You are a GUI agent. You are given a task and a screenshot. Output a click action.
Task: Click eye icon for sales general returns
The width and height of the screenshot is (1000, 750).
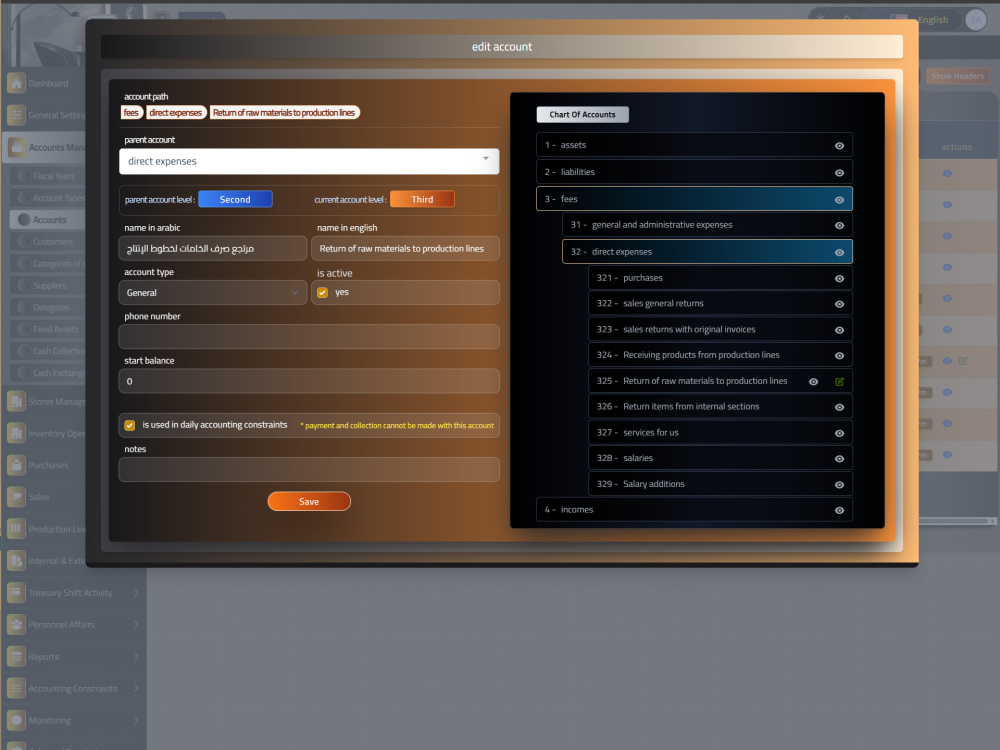point(839,304)
